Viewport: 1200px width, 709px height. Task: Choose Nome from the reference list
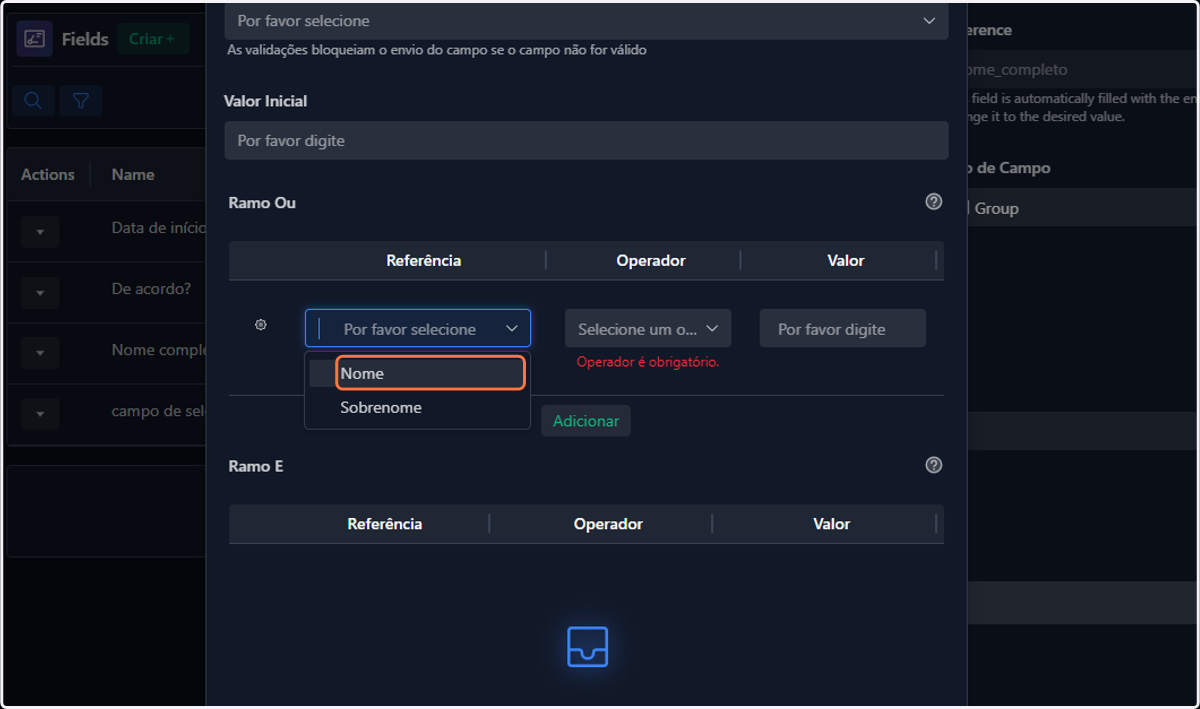click(x=430, y=373)
